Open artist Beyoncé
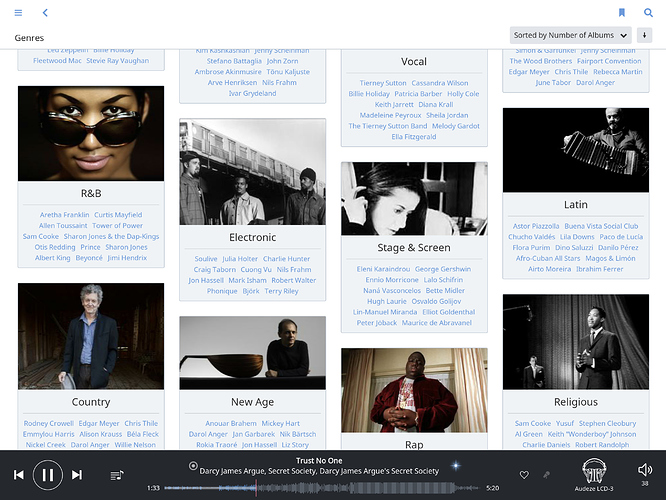This screenshot has width=666, height=500. [89, 258]
